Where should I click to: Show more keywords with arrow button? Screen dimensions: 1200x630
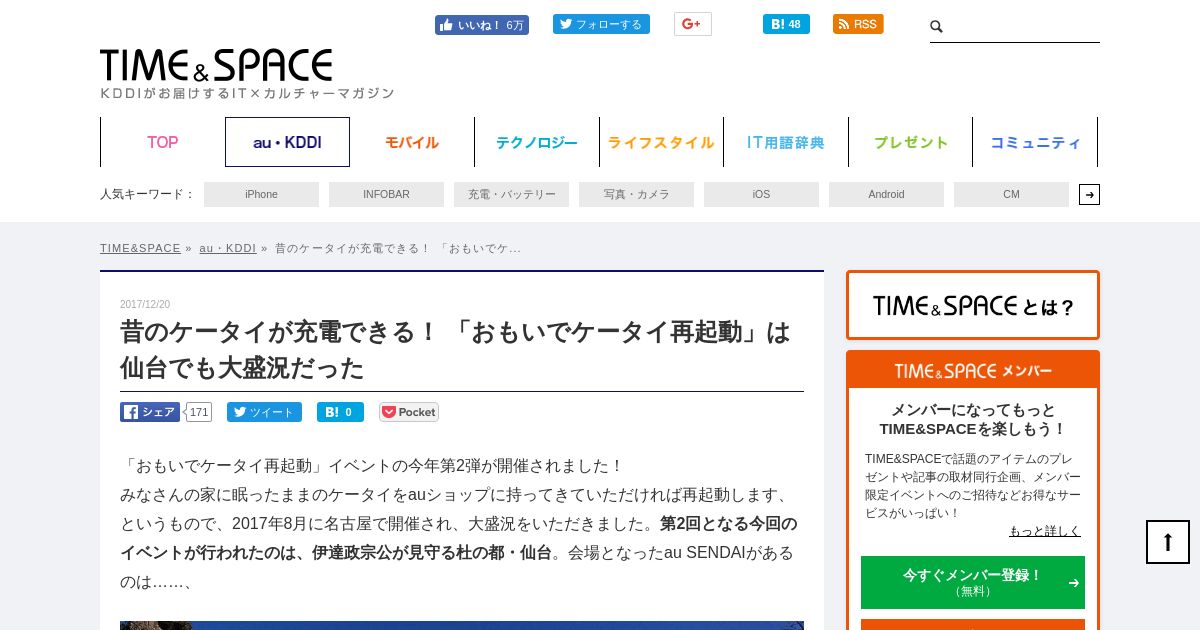[x=1089, y=194]
